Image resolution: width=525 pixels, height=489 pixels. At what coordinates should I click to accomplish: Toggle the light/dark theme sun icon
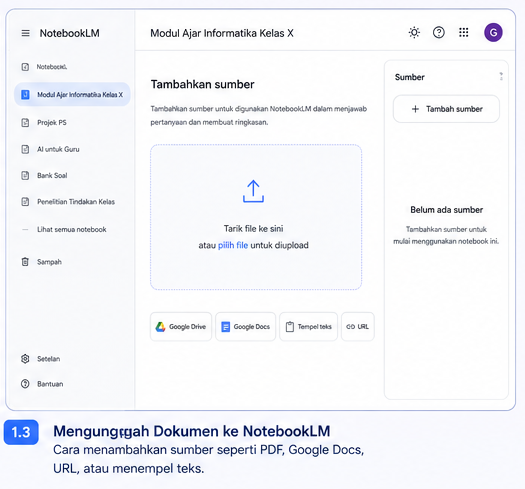414,32
